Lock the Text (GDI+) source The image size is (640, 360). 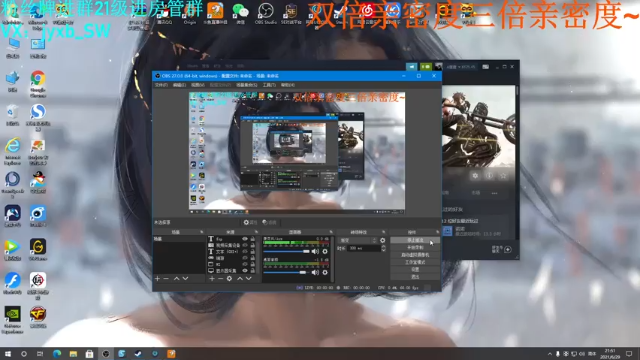[x=253, y=251]
